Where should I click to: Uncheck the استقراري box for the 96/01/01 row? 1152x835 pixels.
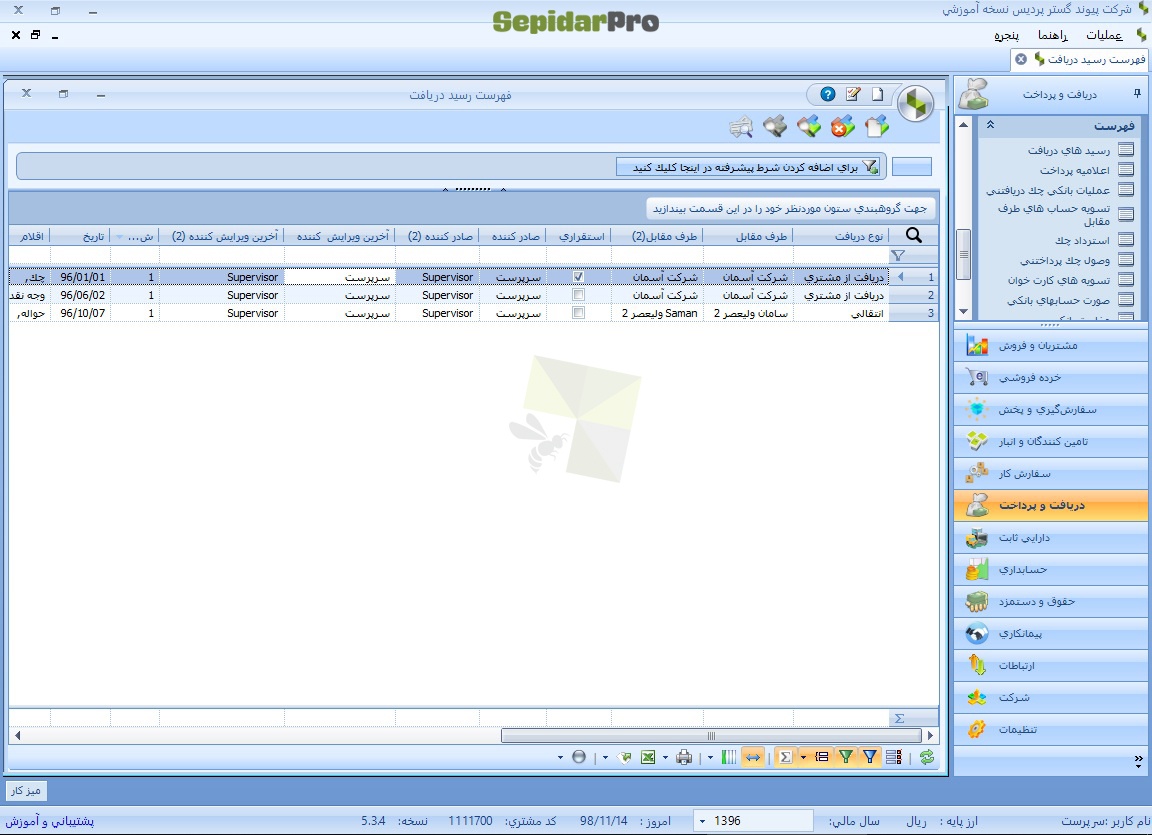(579, 277)
